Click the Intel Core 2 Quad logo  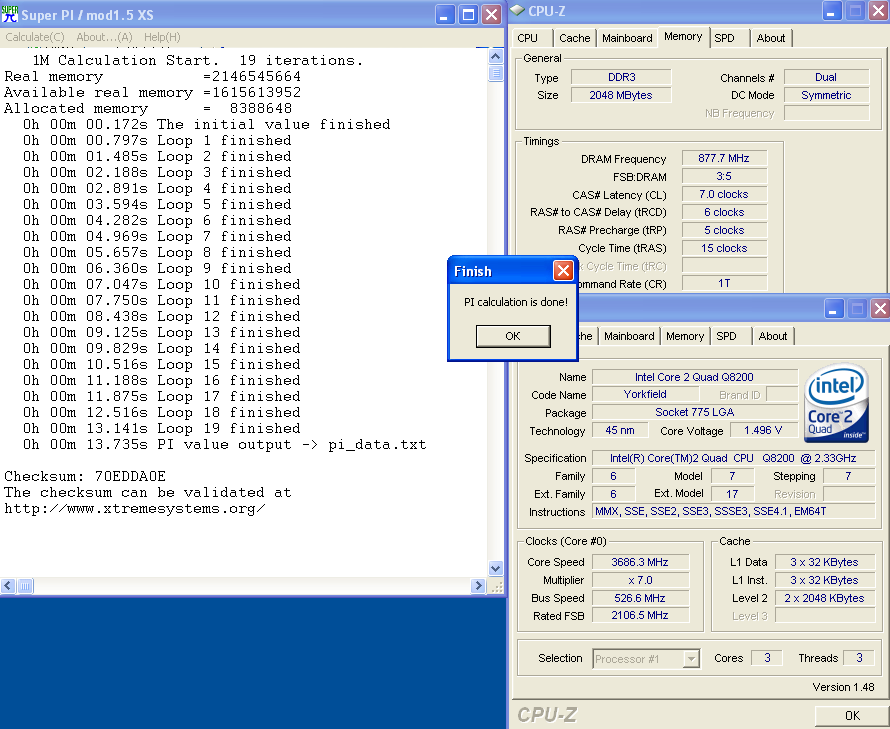pyautogui.click(x=836, y=403)
